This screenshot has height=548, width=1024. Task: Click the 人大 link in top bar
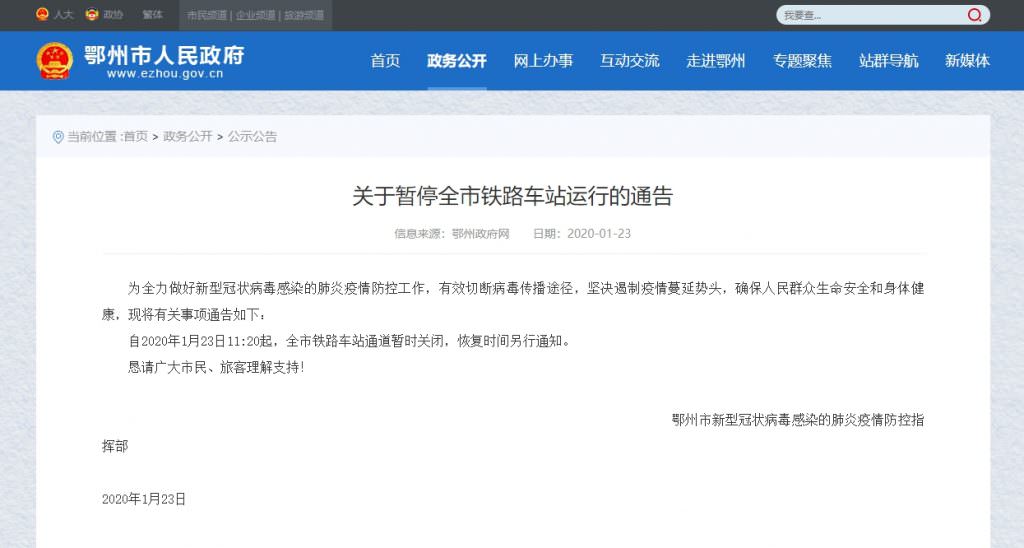(63, 14)
